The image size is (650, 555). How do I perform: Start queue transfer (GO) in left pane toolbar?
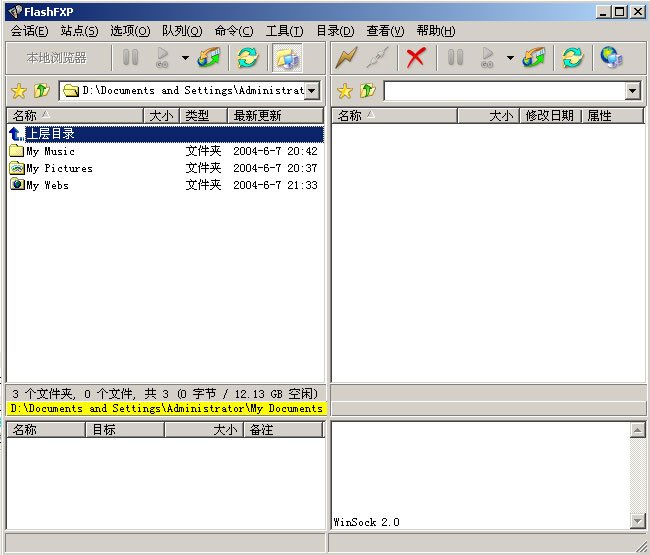point(162,57)
